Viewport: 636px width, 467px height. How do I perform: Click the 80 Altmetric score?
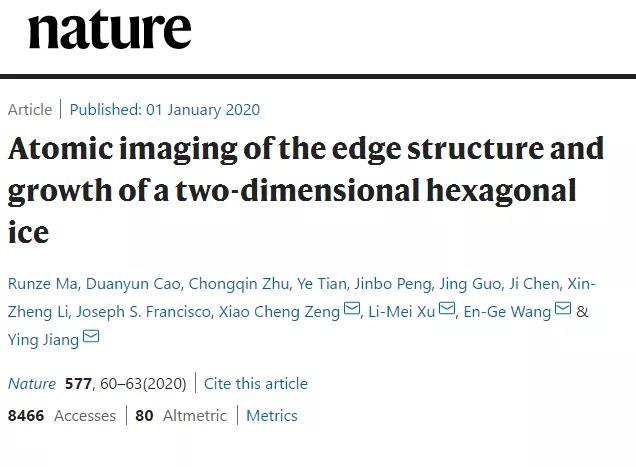coord(181,415)
